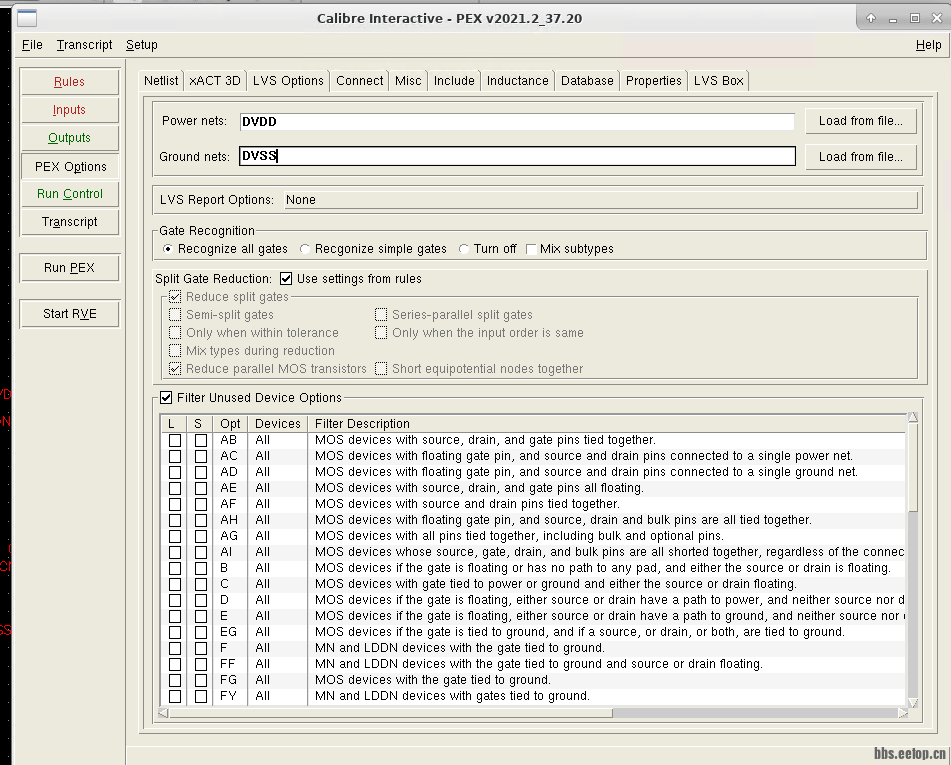Click the Ground nets input field

tap(517, 156)
